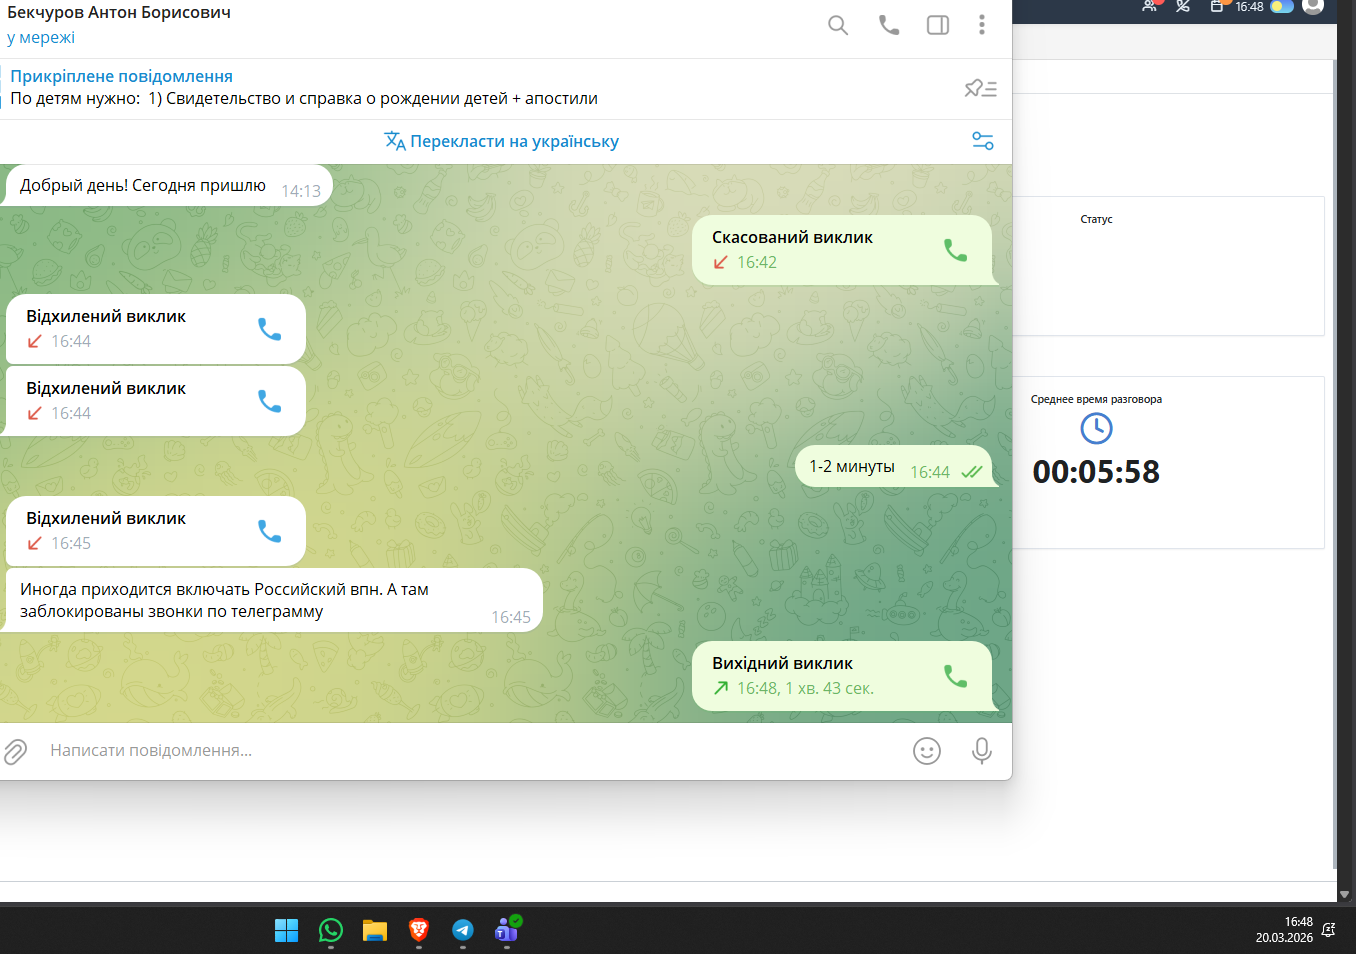Click the Статус label in background panel

click(1096, 219)
